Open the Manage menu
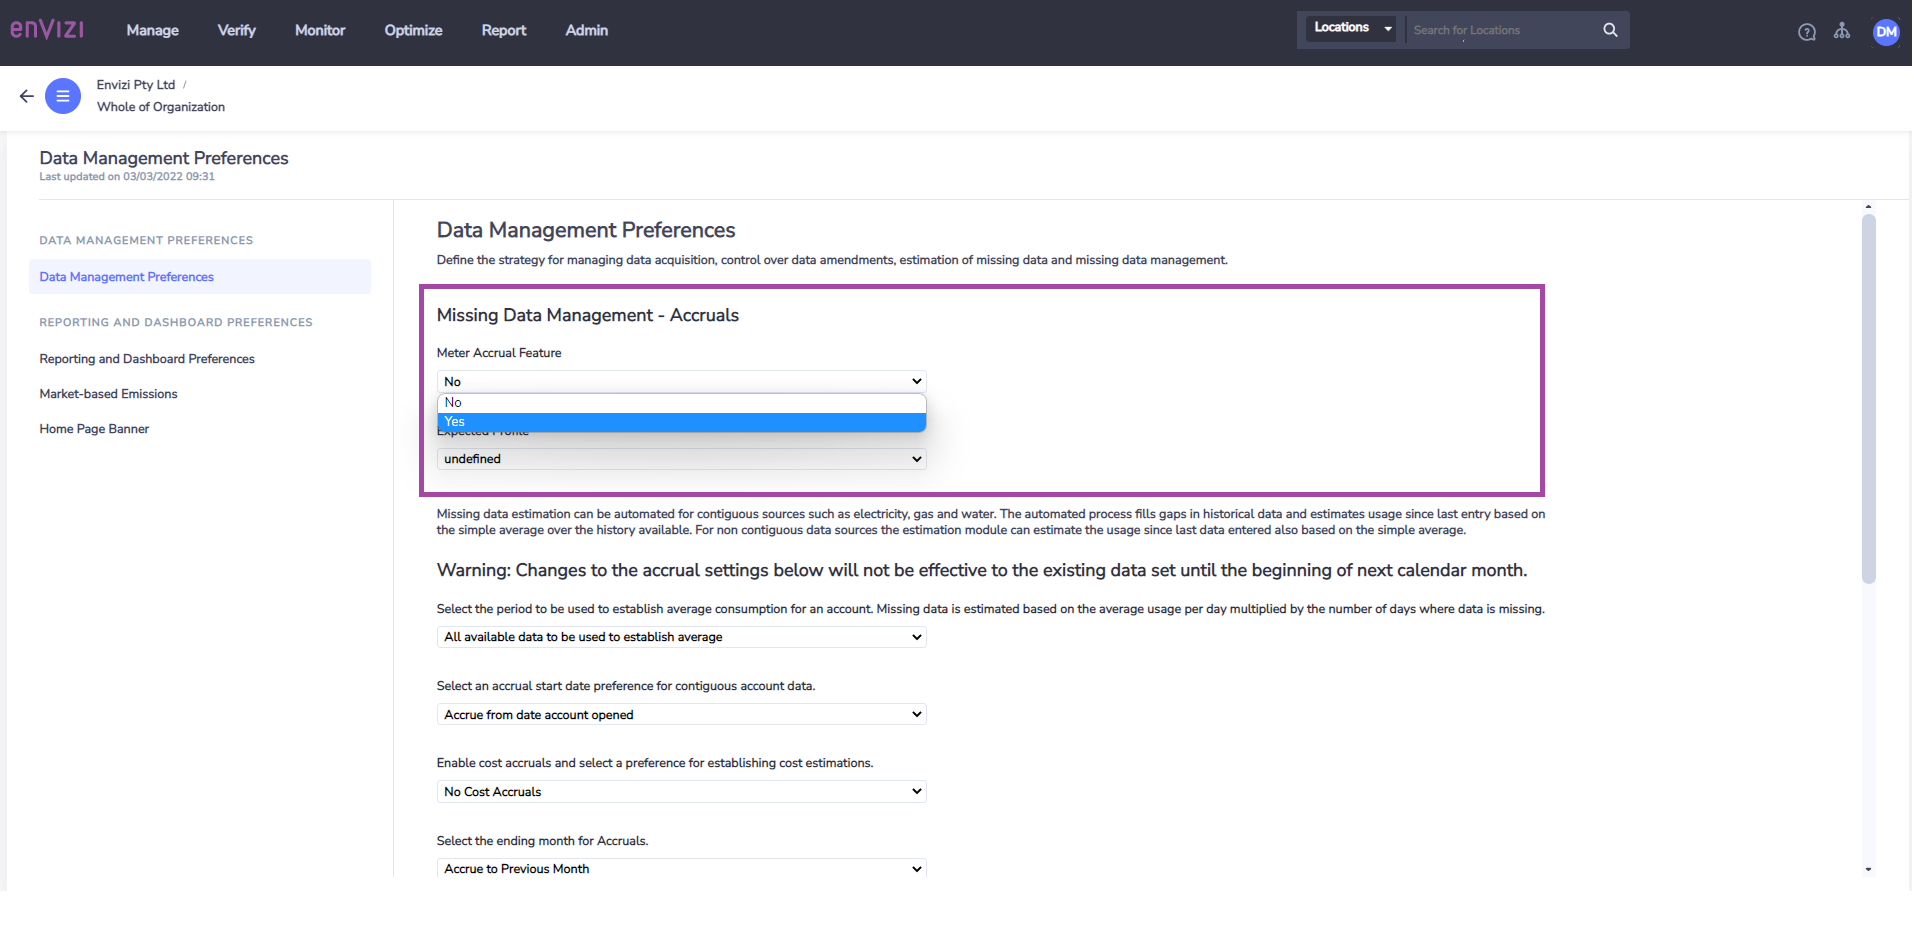Viewport: 1914px width, 949px height. click(153, 31)
